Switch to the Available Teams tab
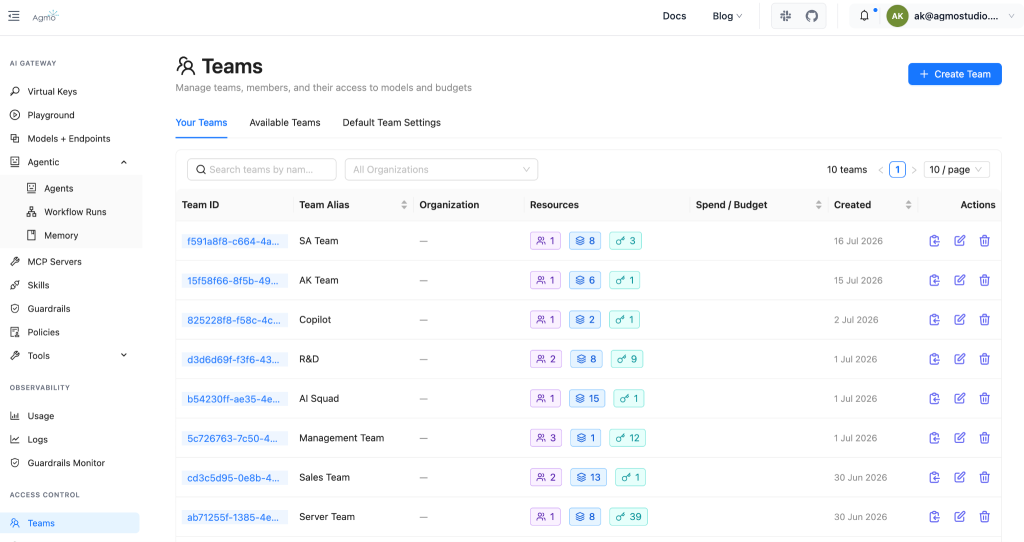Screen dimensions: 1024x542 (x=285, y=123)
